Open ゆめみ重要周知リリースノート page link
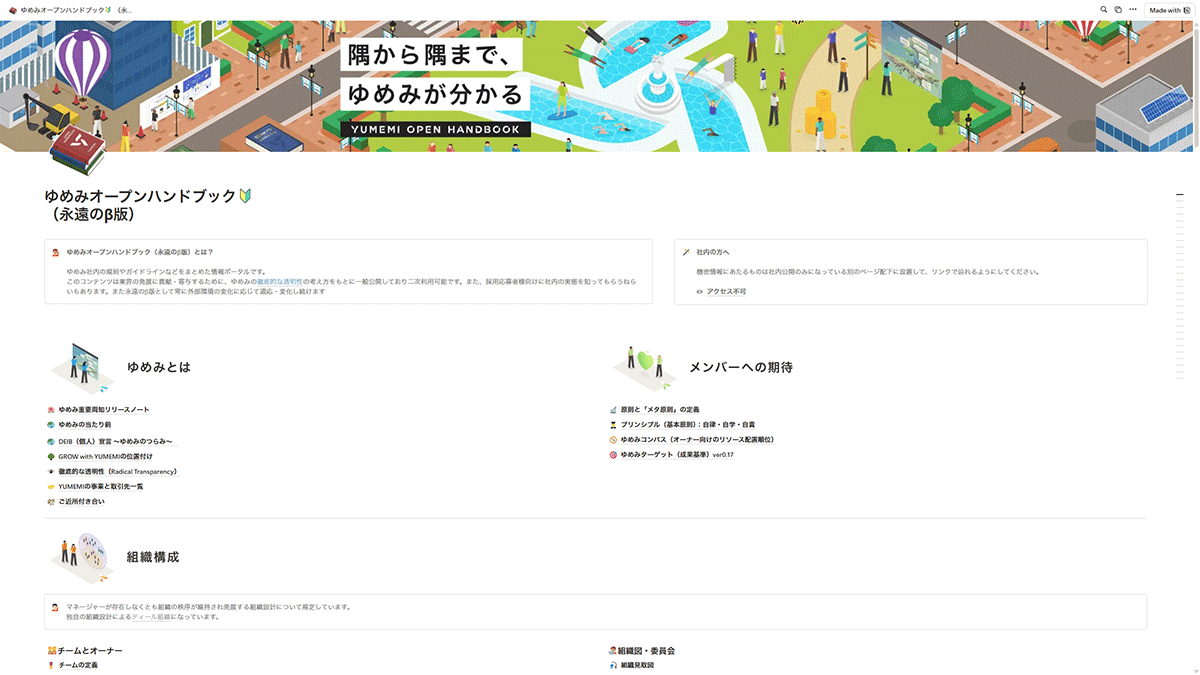Viewport: 1200px width, 675px height. pos(104,410)
